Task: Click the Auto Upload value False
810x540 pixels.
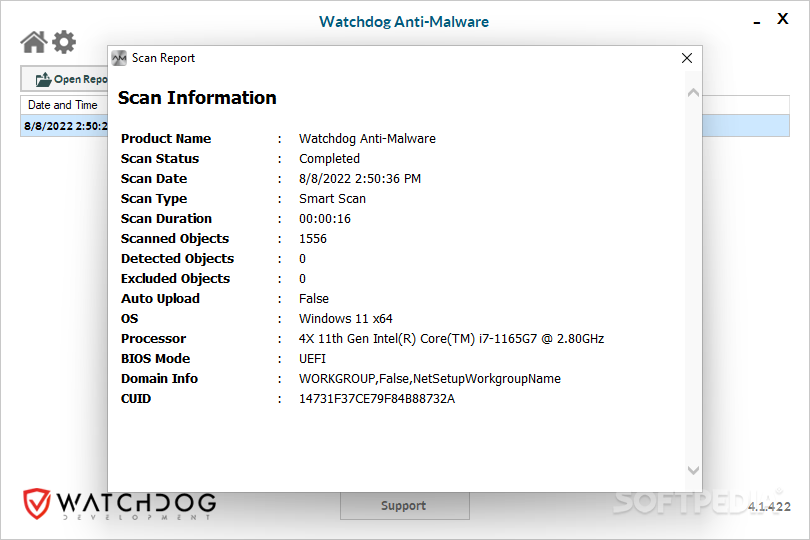Action: 314,299
